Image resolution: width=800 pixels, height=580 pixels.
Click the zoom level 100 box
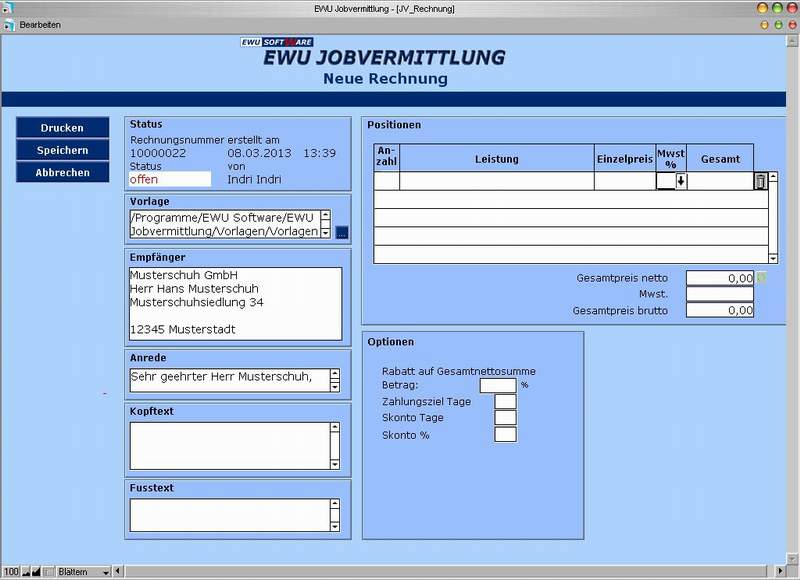pos(11,572)
